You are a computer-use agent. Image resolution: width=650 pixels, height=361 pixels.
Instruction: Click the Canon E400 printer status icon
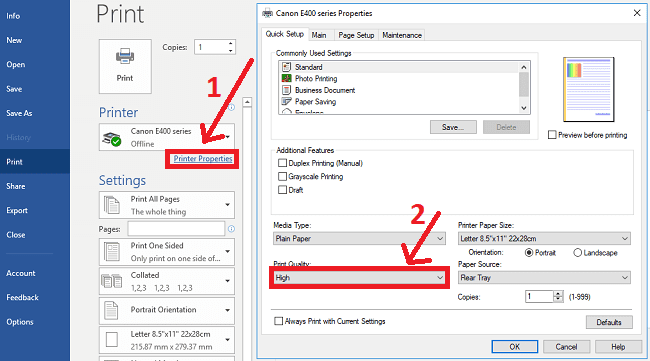point(112,139)
